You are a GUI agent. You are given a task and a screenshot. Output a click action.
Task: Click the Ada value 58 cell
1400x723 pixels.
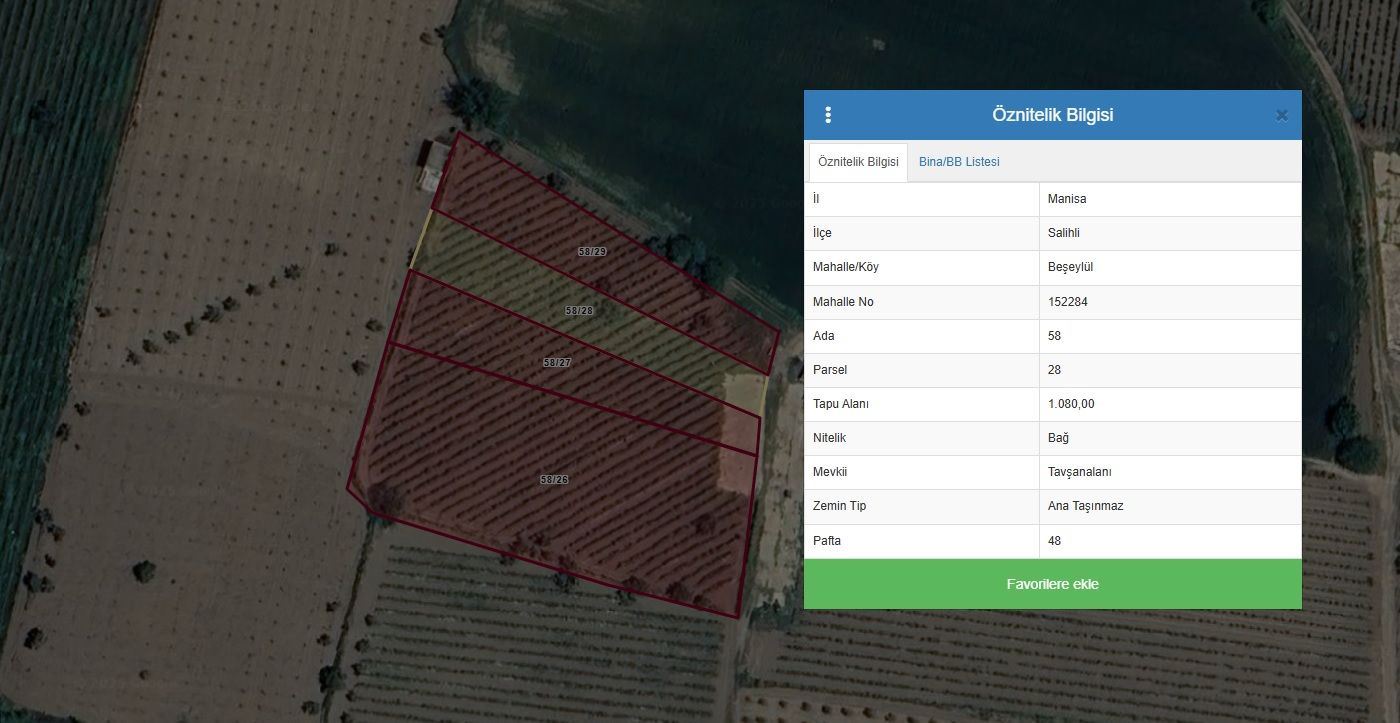pos(1054,336)
